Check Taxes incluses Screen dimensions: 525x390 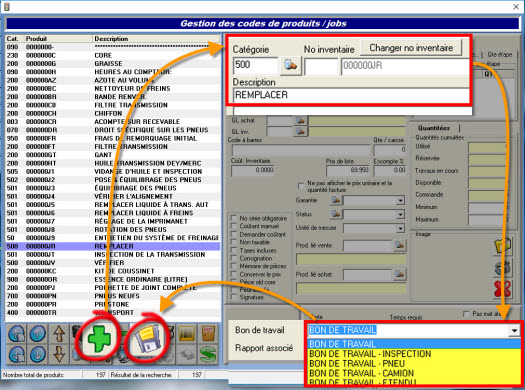pyautogui.click(x=234, y=250)
